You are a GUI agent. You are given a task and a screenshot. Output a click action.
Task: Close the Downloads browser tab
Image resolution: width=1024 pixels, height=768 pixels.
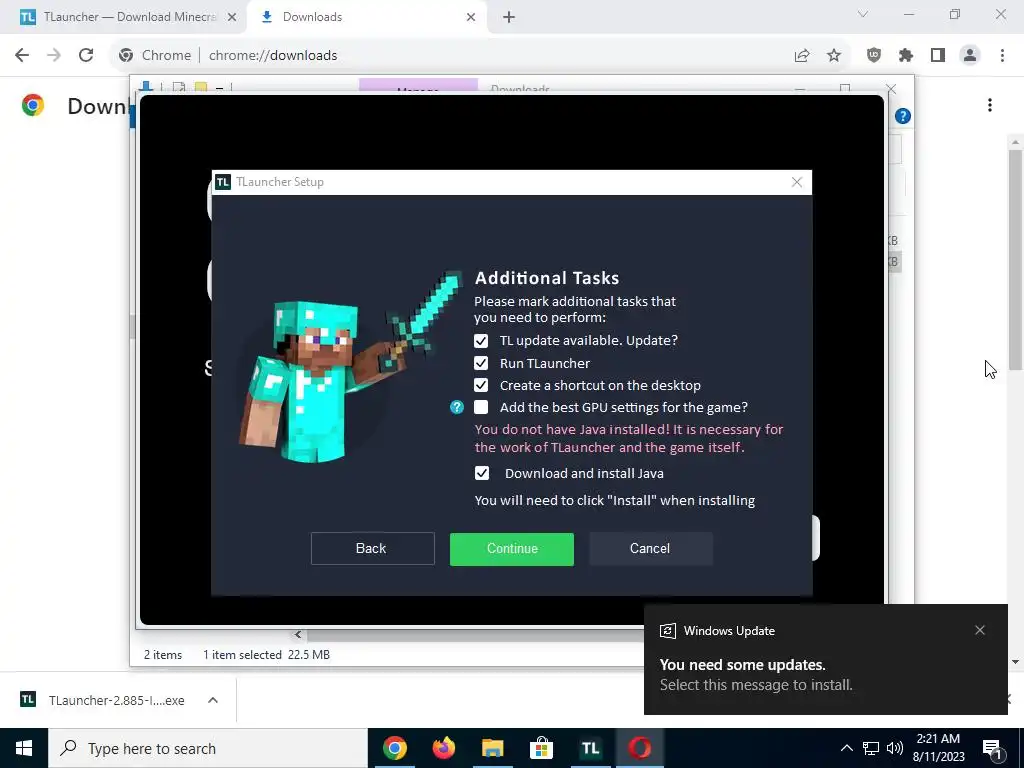tap(471, 17)
